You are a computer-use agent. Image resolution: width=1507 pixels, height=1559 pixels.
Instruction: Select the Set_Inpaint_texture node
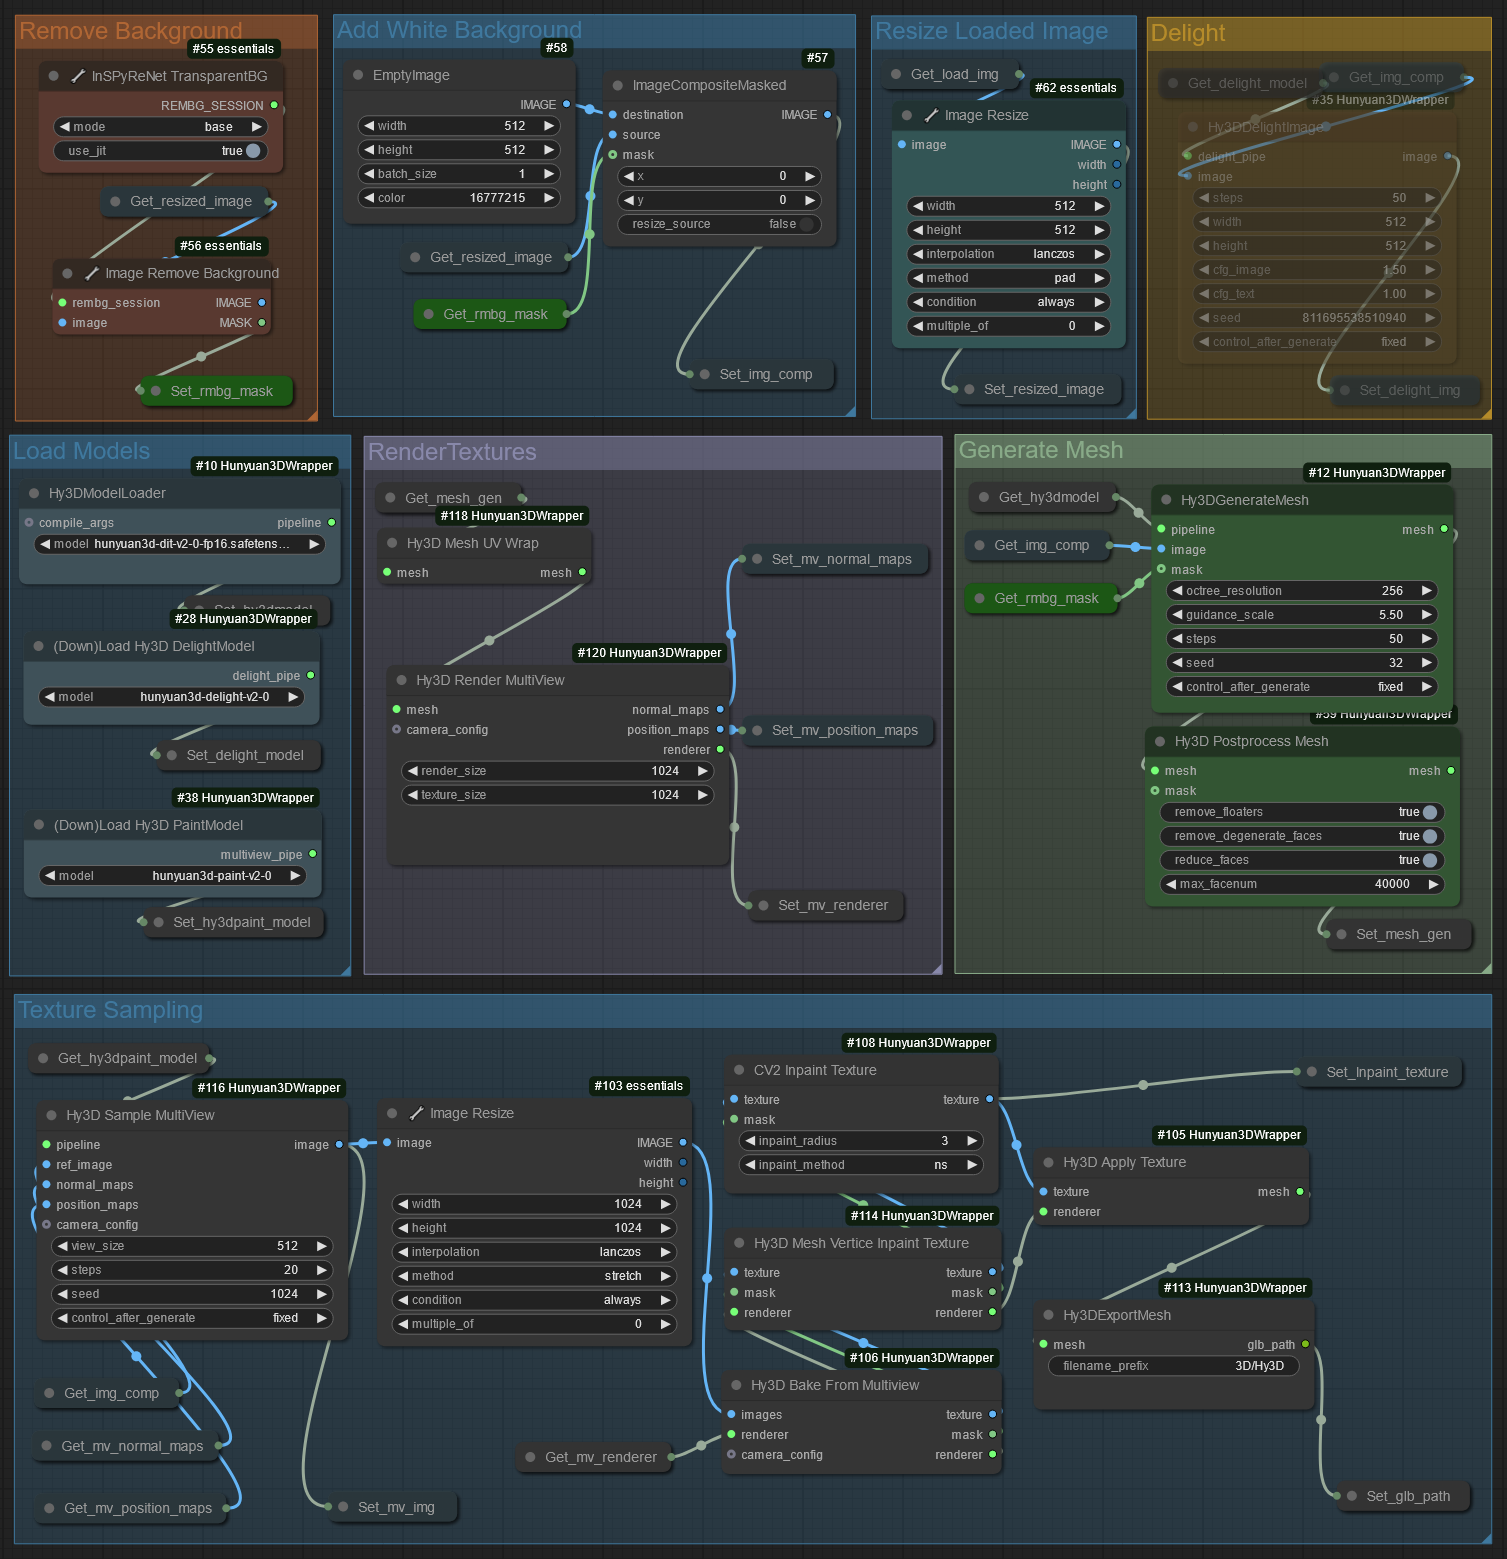(x=1381, y=1072)
